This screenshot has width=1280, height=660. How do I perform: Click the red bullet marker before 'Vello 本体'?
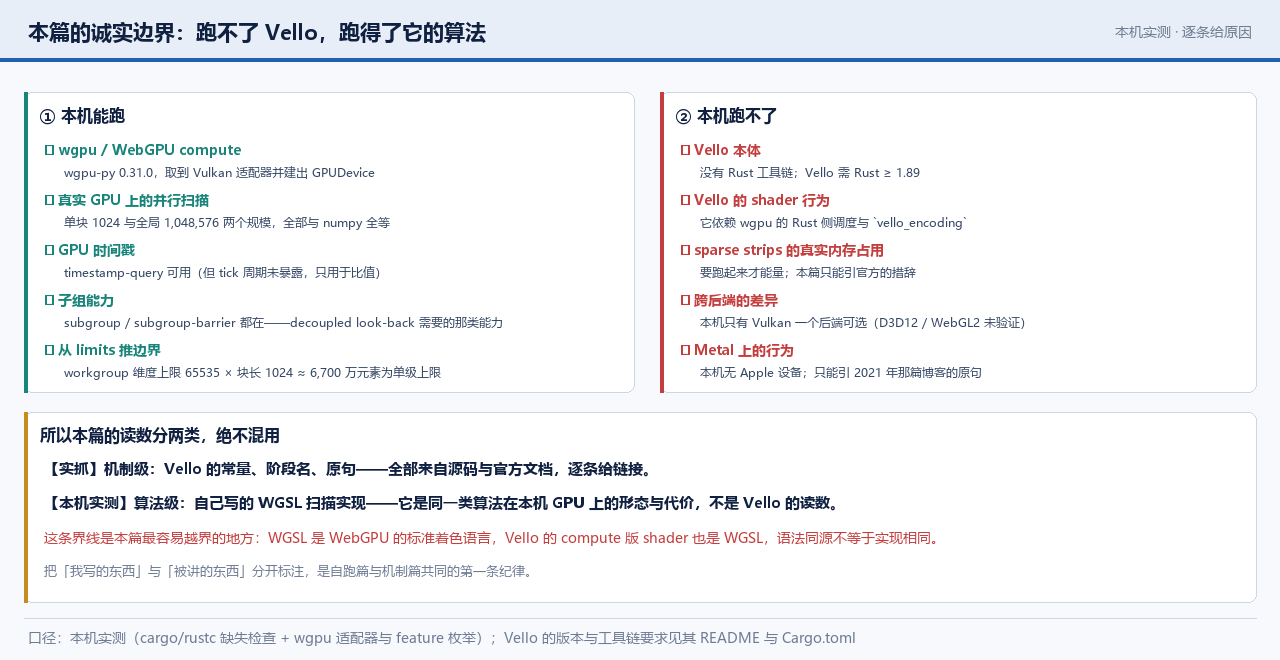click(x=685, y=150)
